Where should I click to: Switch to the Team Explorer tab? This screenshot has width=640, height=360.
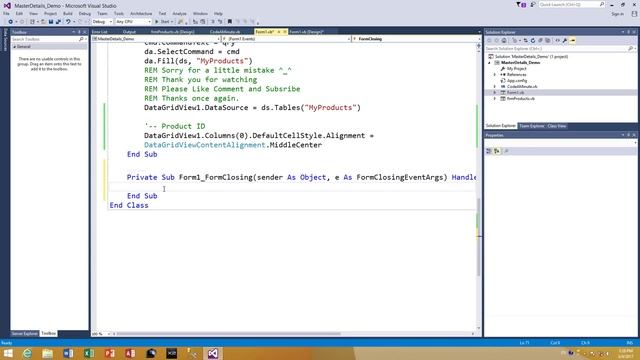coord(531,126)
